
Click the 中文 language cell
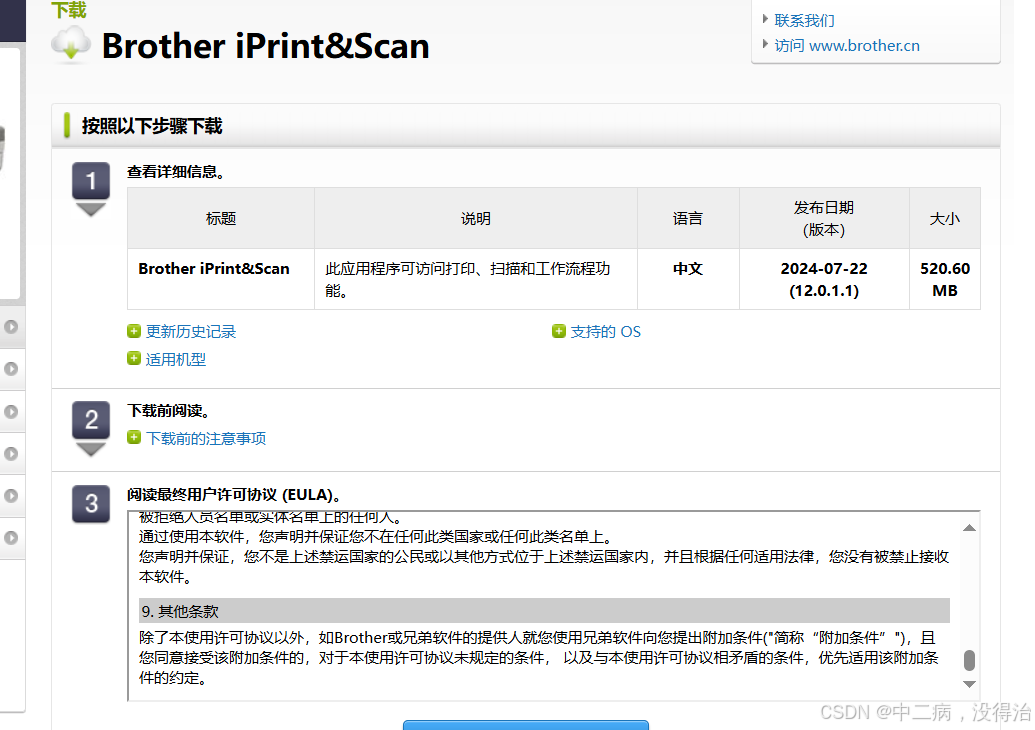click(x=688, y=279)
